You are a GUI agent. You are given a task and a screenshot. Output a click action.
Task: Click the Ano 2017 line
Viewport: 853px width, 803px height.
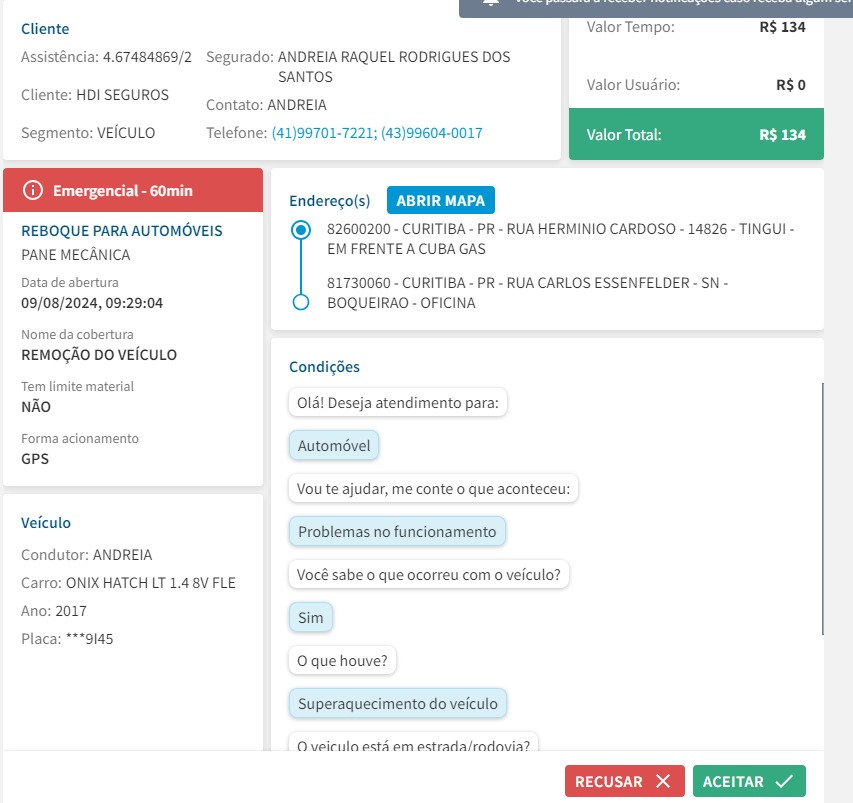pyautogui.click(x=54, y=611)
